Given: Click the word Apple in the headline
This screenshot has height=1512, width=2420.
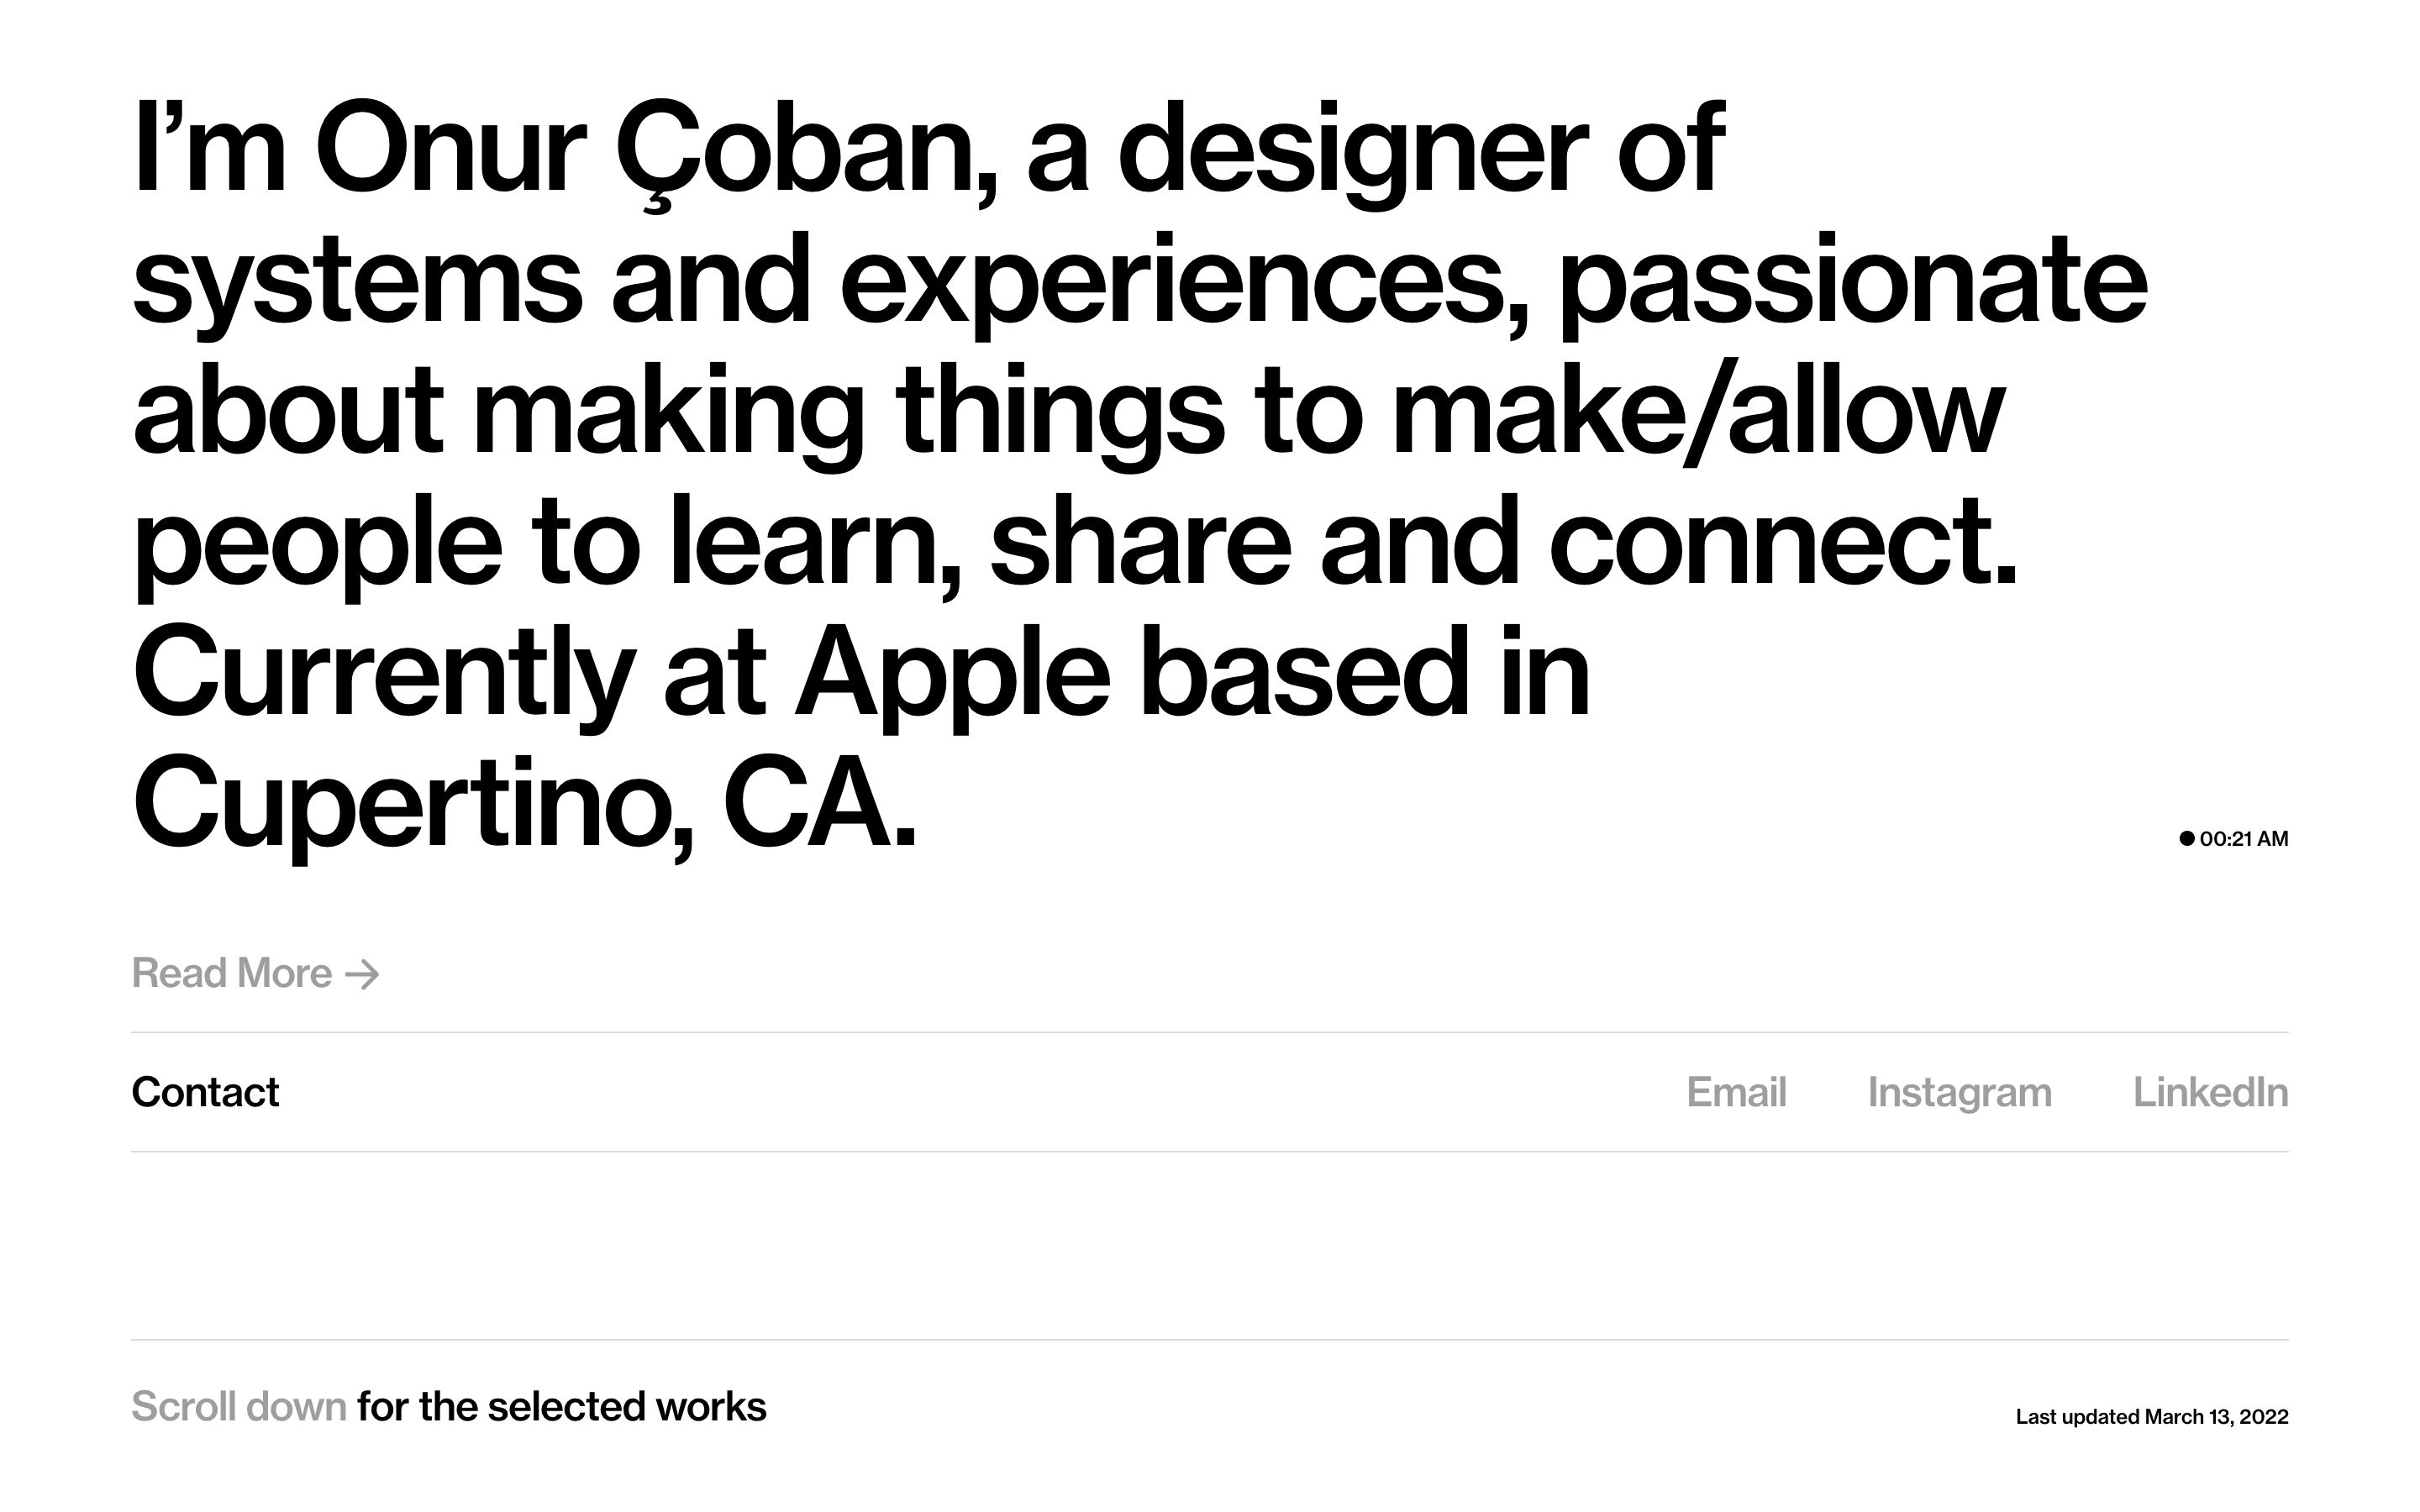Looking at the screenshot, I should coord(952,674).
